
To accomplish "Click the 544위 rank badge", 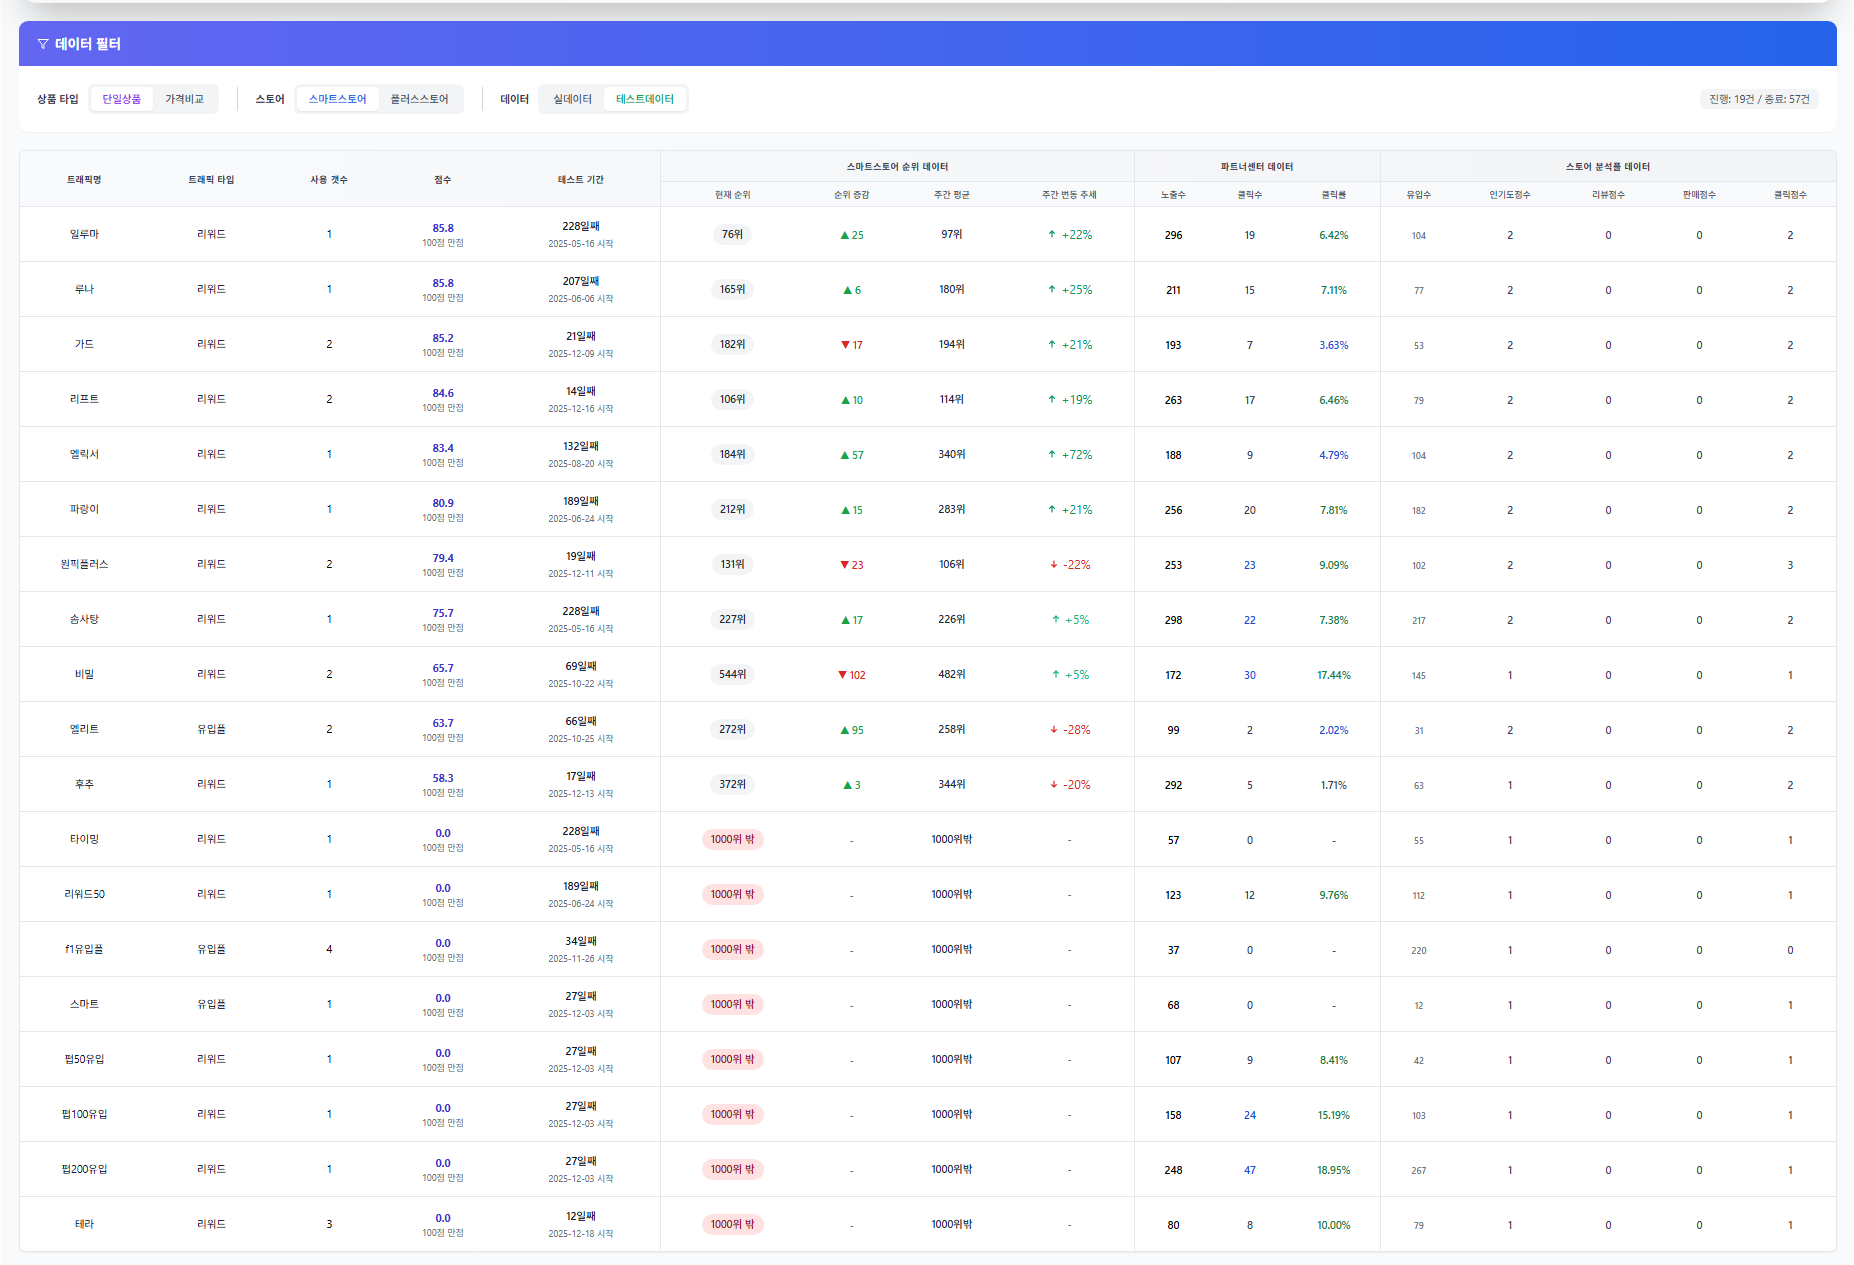I will pos(733,674).
